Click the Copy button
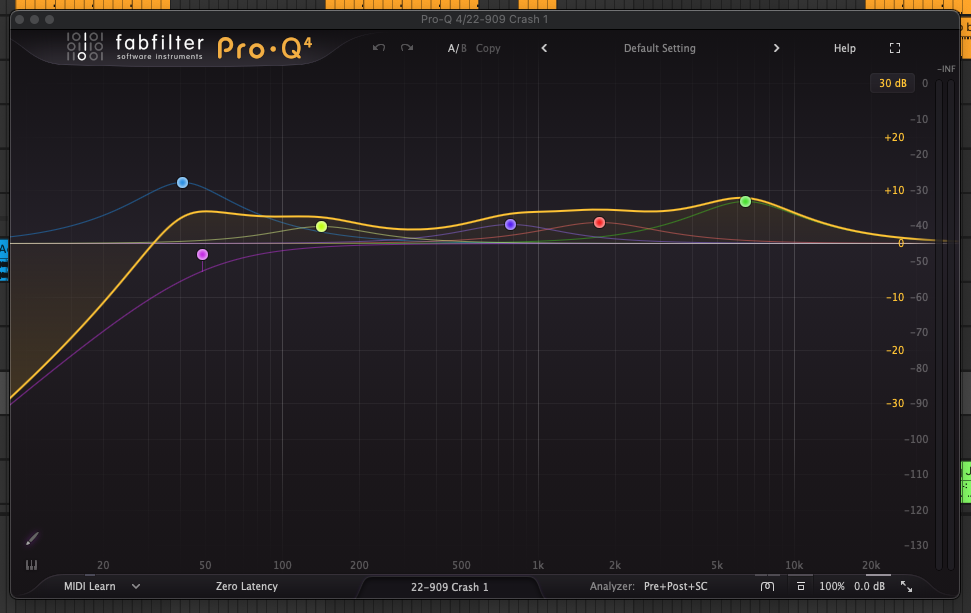The height and width of the screenshot is (613, 971). click(488, 48)
